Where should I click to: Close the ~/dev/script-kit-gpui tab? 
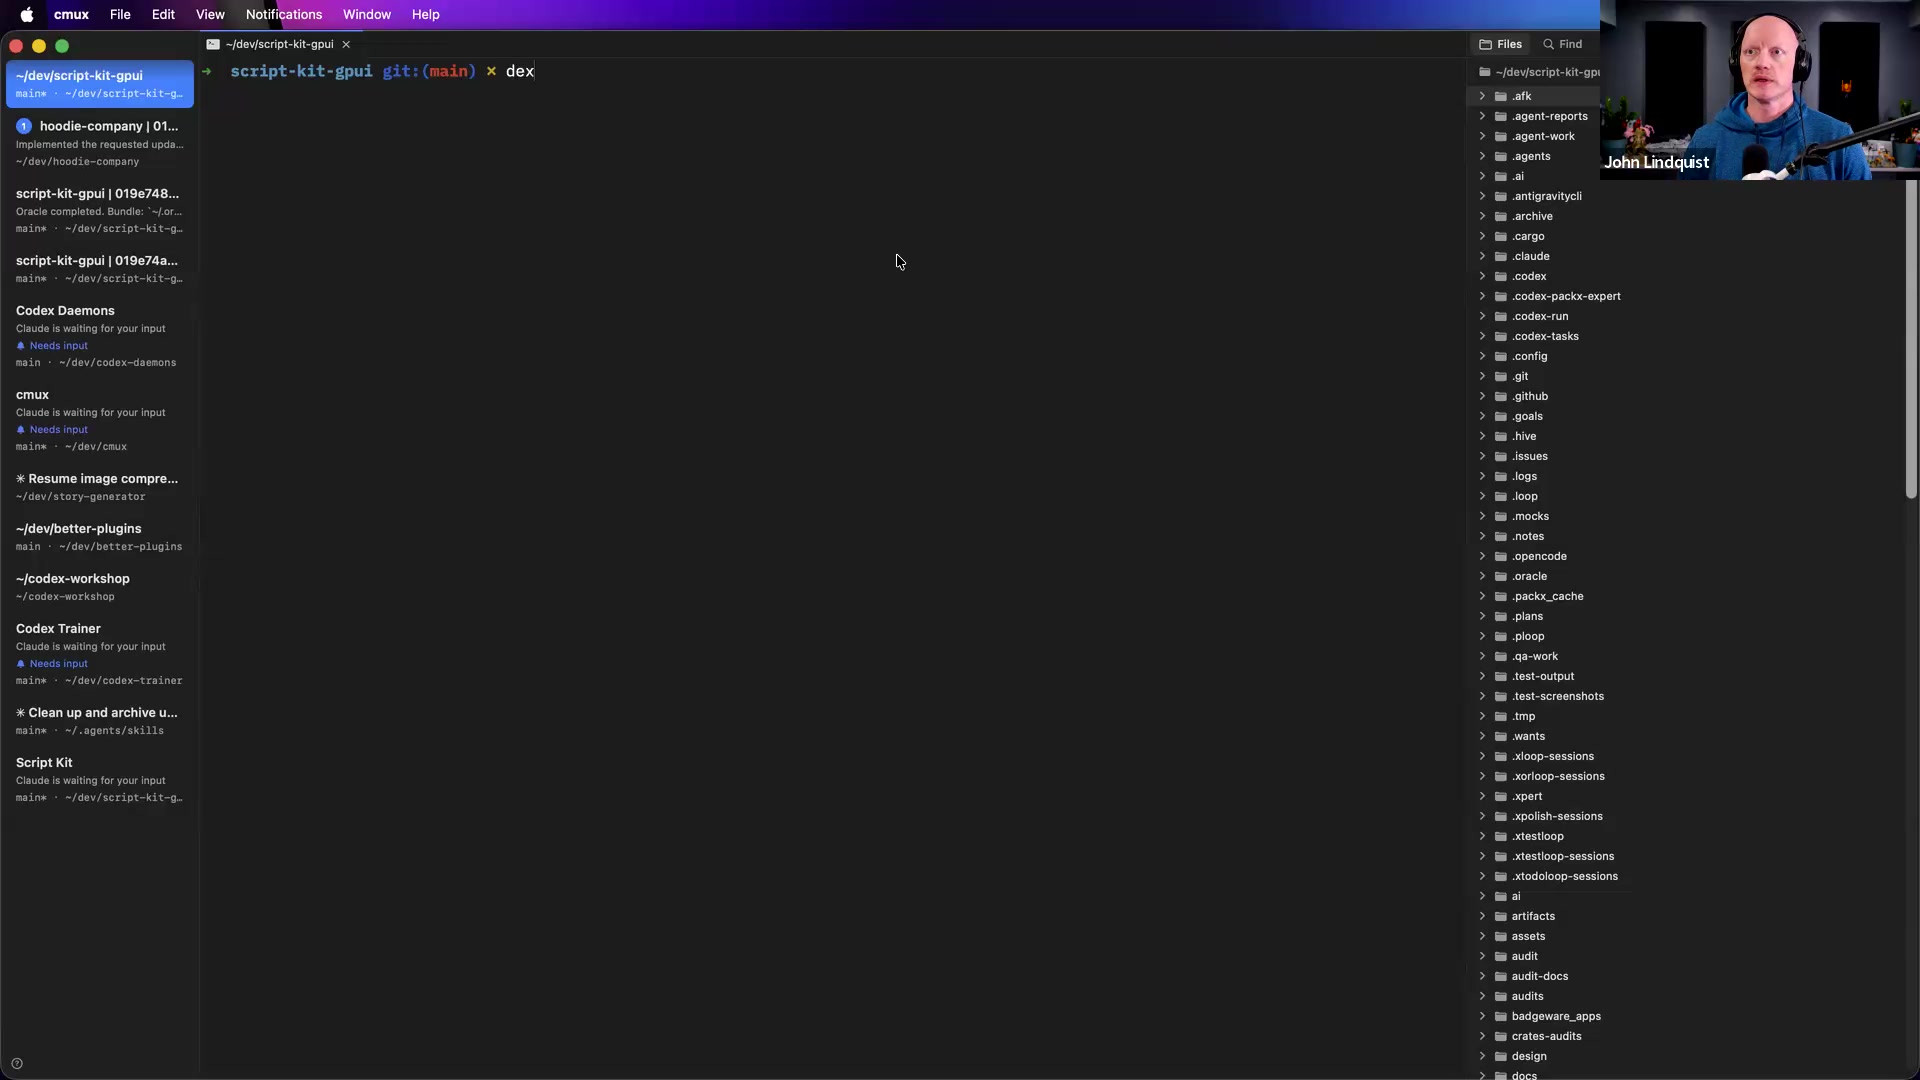coord(346,44)
